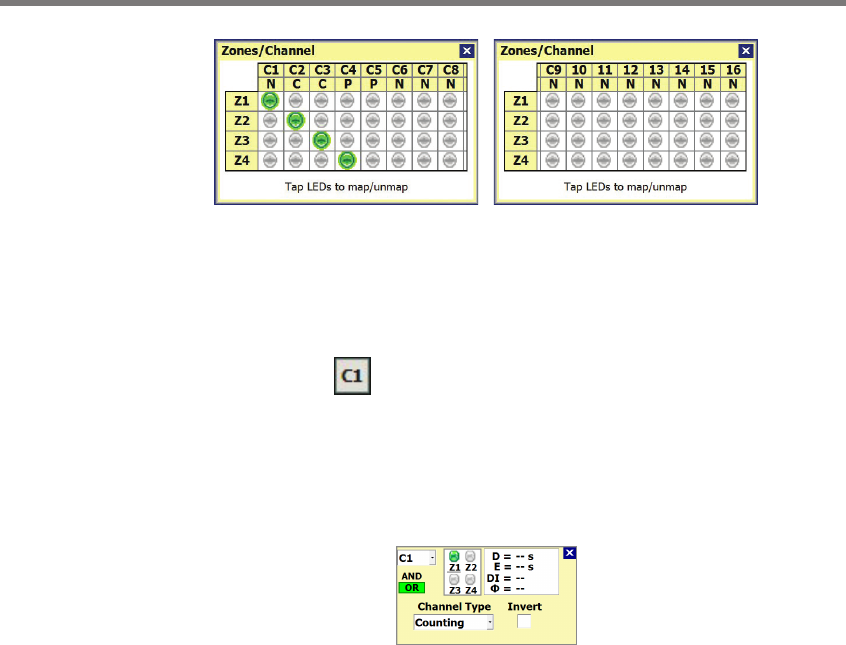
Task: Click the DI = -- value
Action: (506, 578)
